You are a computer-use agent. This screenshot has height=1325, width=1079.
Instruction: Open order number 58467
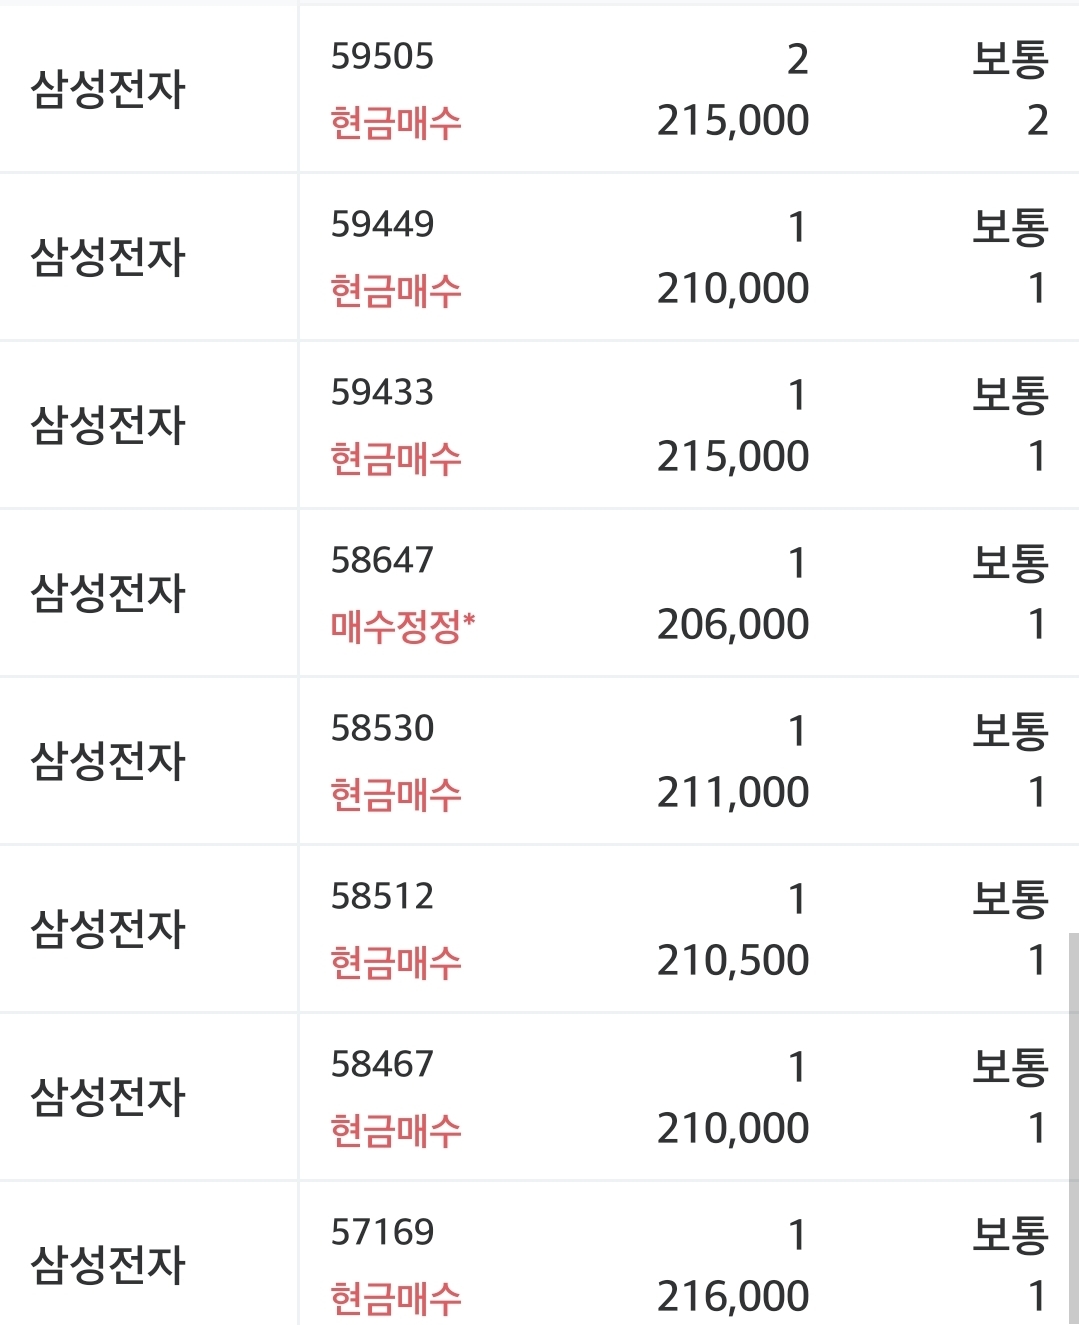pyautogui.click(x=382, y=1065)
